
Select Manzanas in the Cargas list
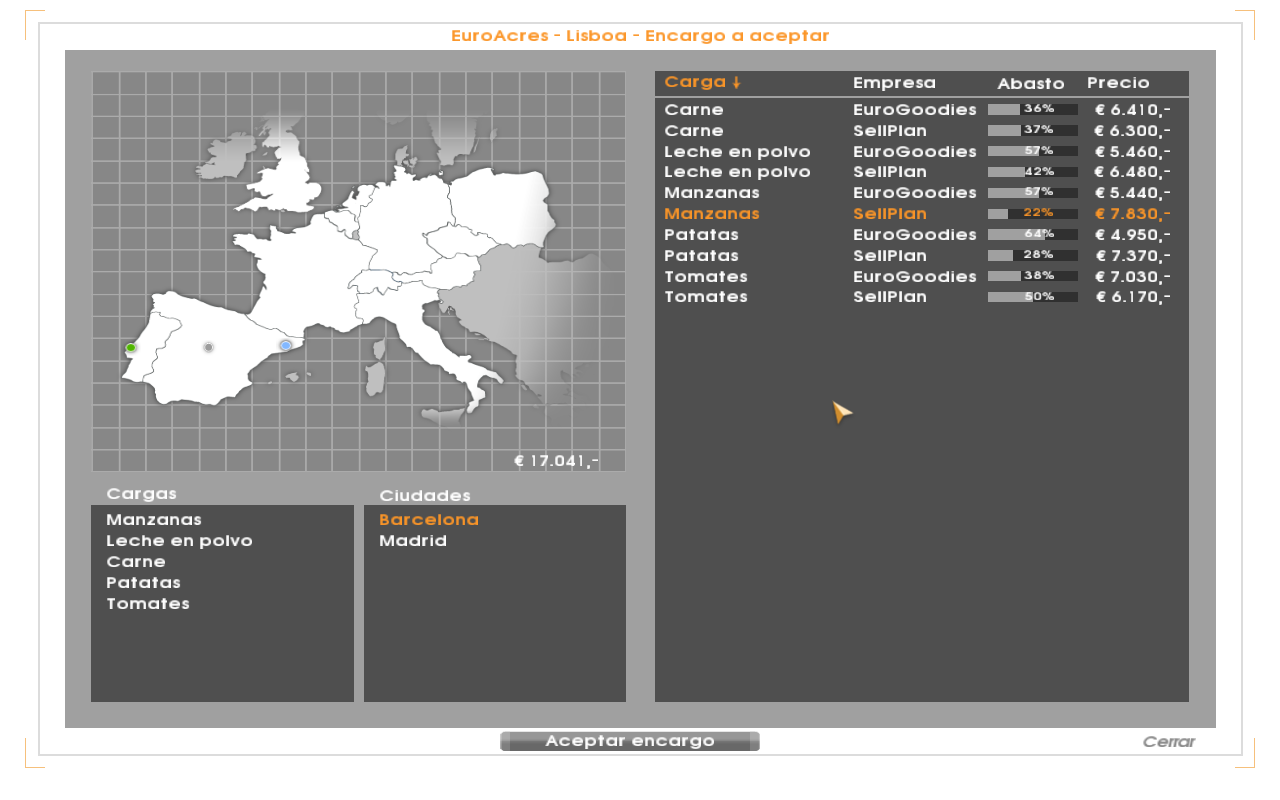click(154, 520)
